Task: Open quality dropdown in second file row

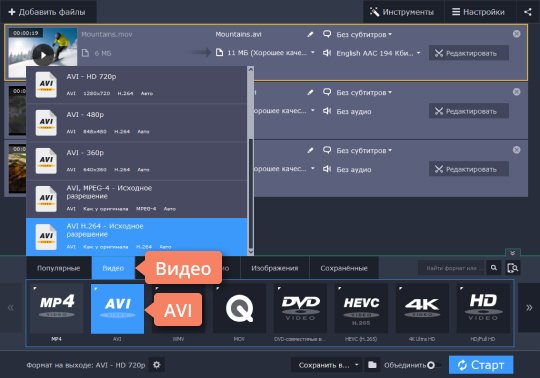Action: (284, 111)
